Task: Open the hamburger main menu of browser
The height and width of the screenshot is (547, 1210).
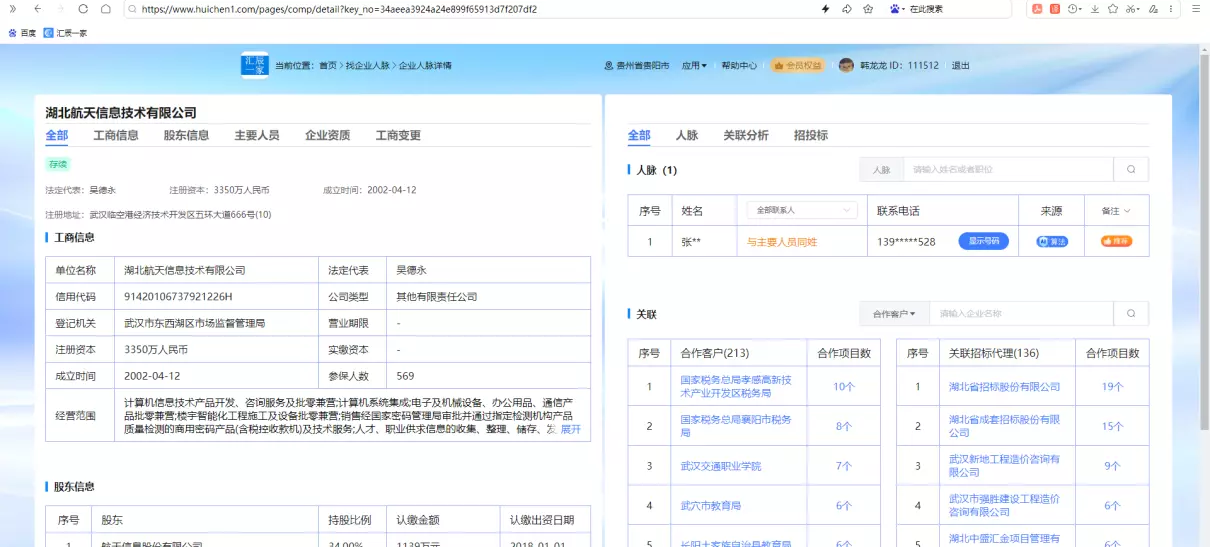Action: [1195, 9]
